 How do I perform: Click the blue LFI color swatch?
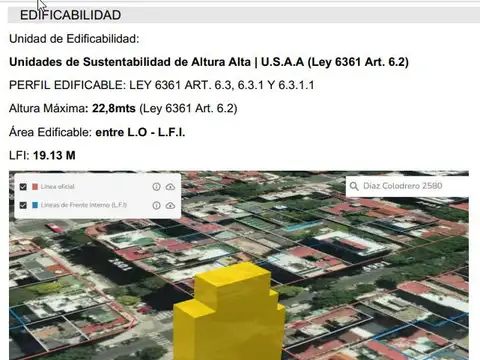coord(35,205)
